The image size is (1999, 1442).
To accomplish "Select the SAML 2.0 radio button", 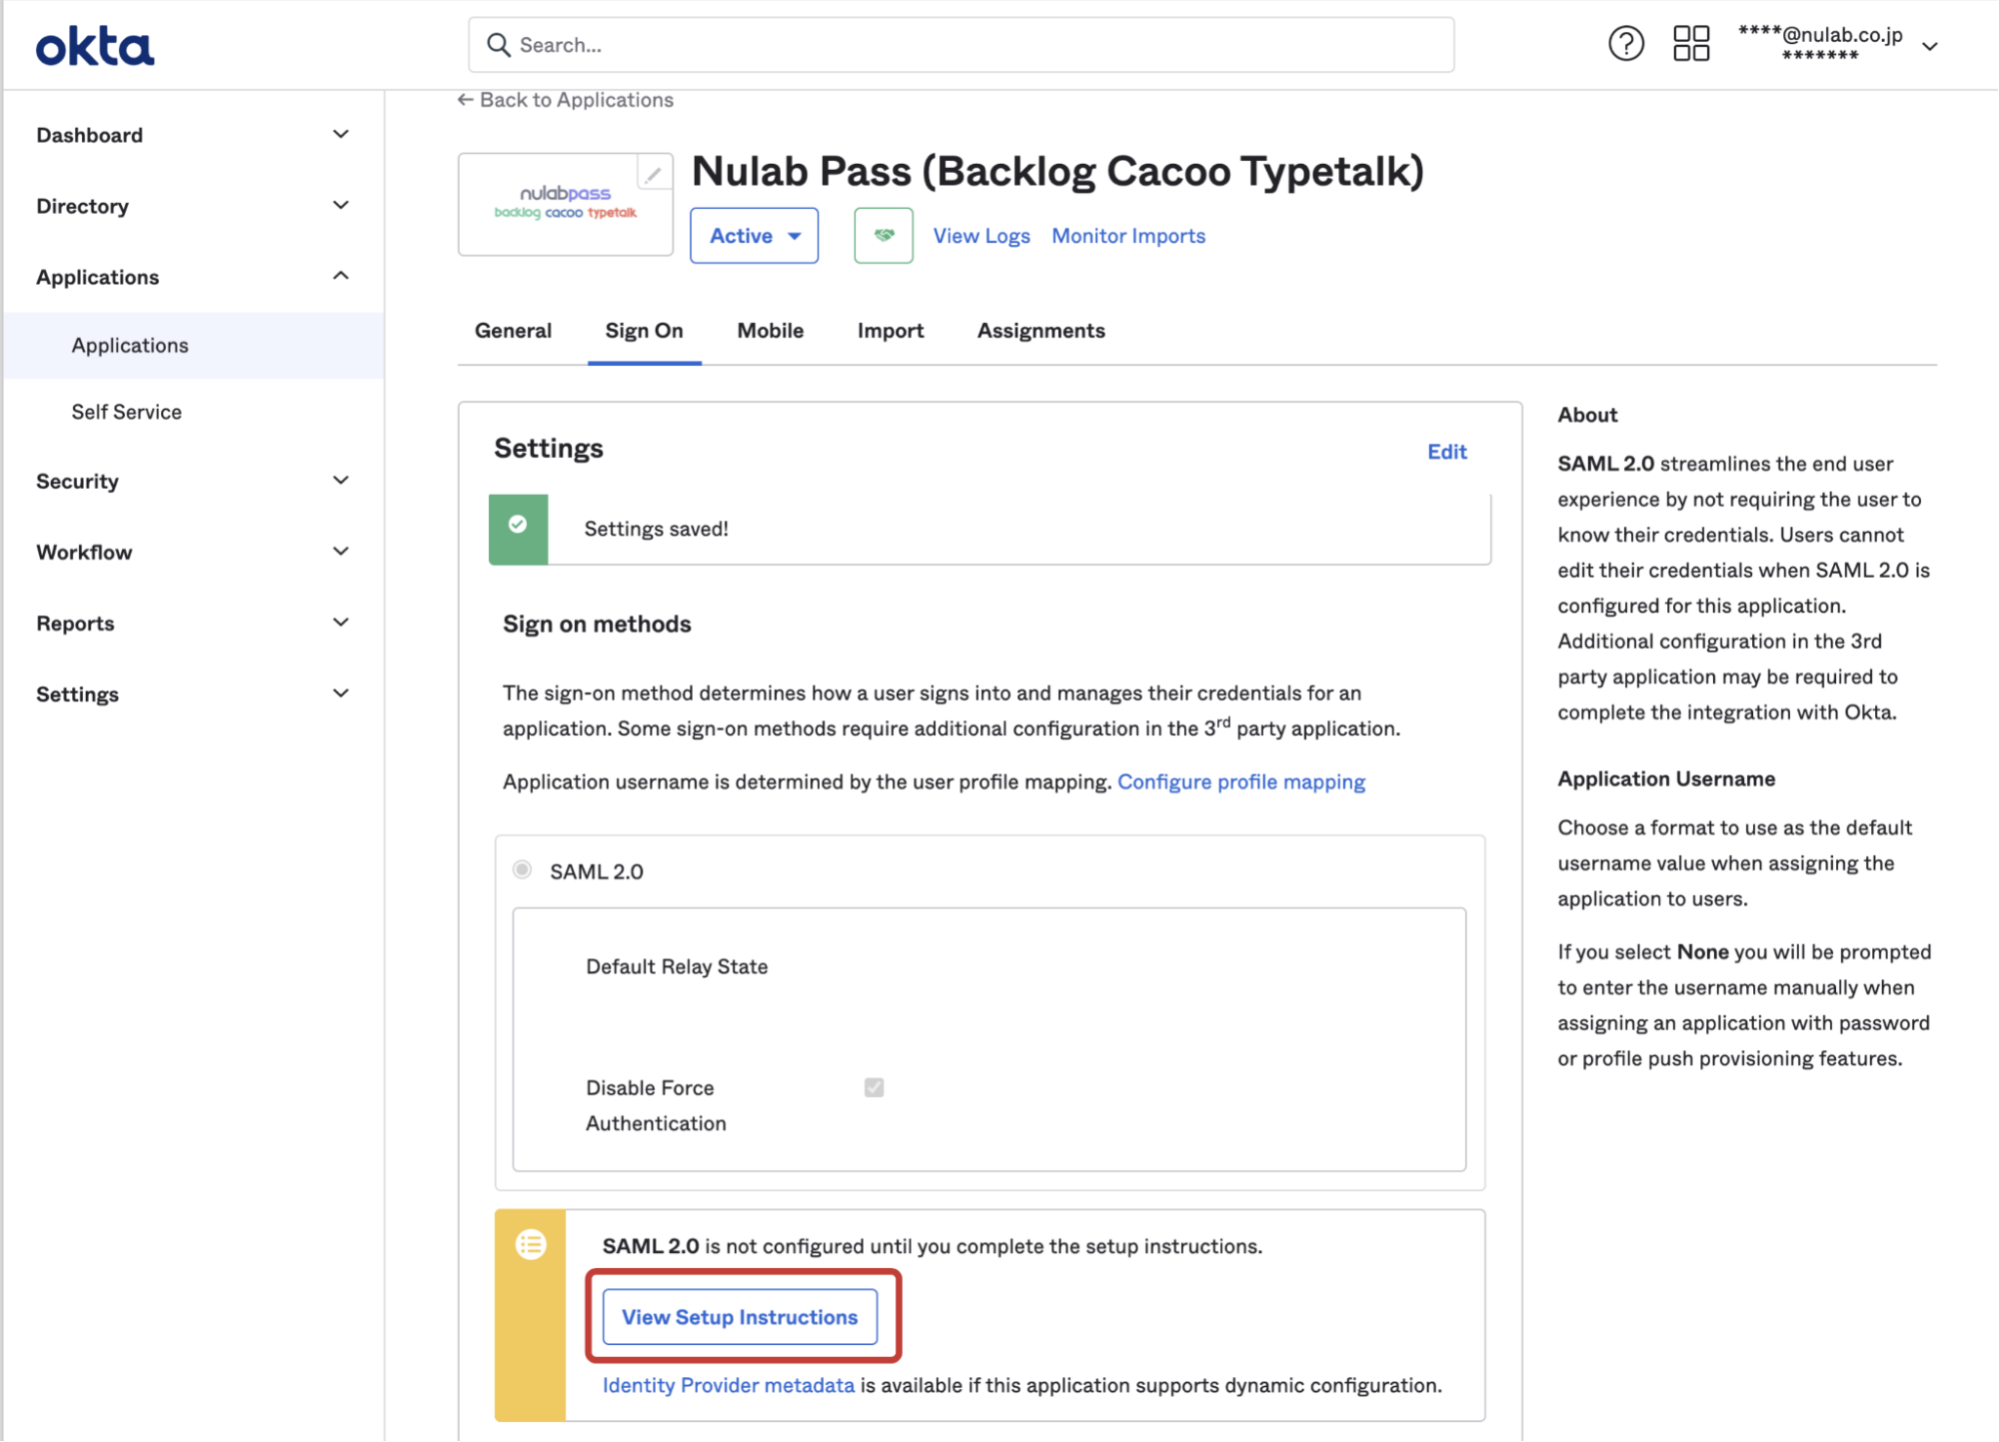I will coord(522,870).
